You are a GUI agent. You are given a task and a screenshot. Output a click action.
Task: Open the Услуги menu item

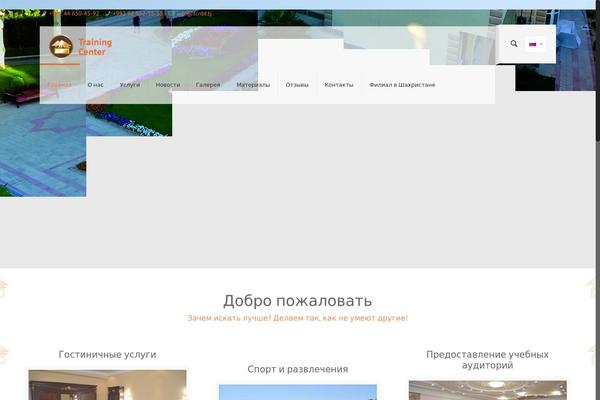pos(130,85)
